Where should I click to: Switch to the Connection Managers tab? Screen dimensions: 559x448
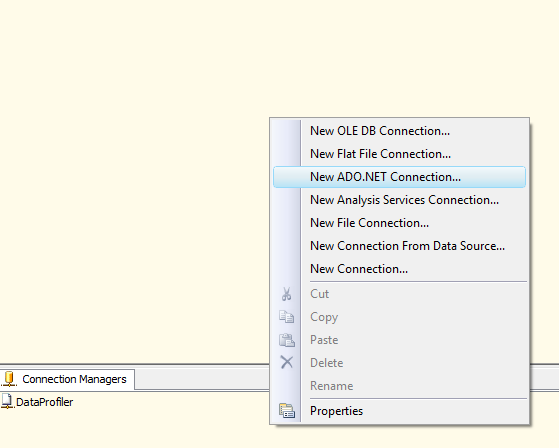click(67, 379)
